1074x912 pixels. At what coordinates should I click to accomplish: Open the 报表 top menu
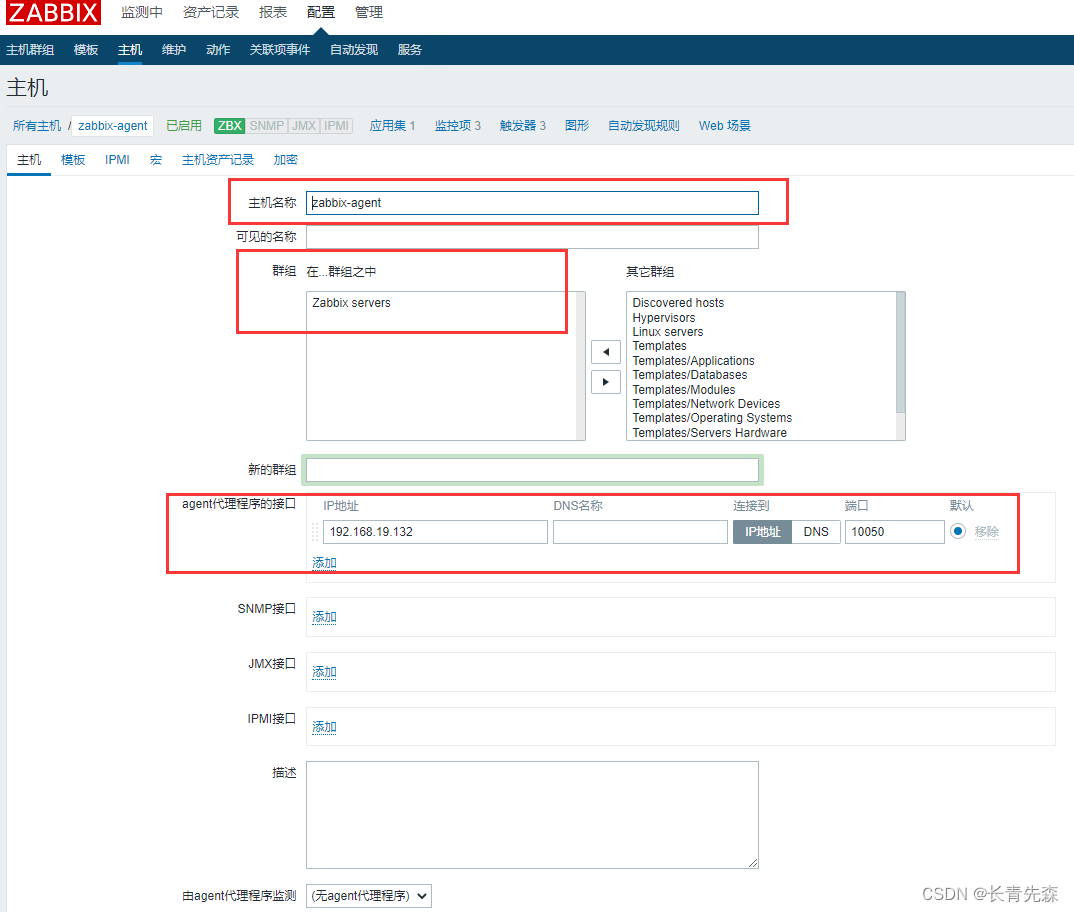[273, 12]
